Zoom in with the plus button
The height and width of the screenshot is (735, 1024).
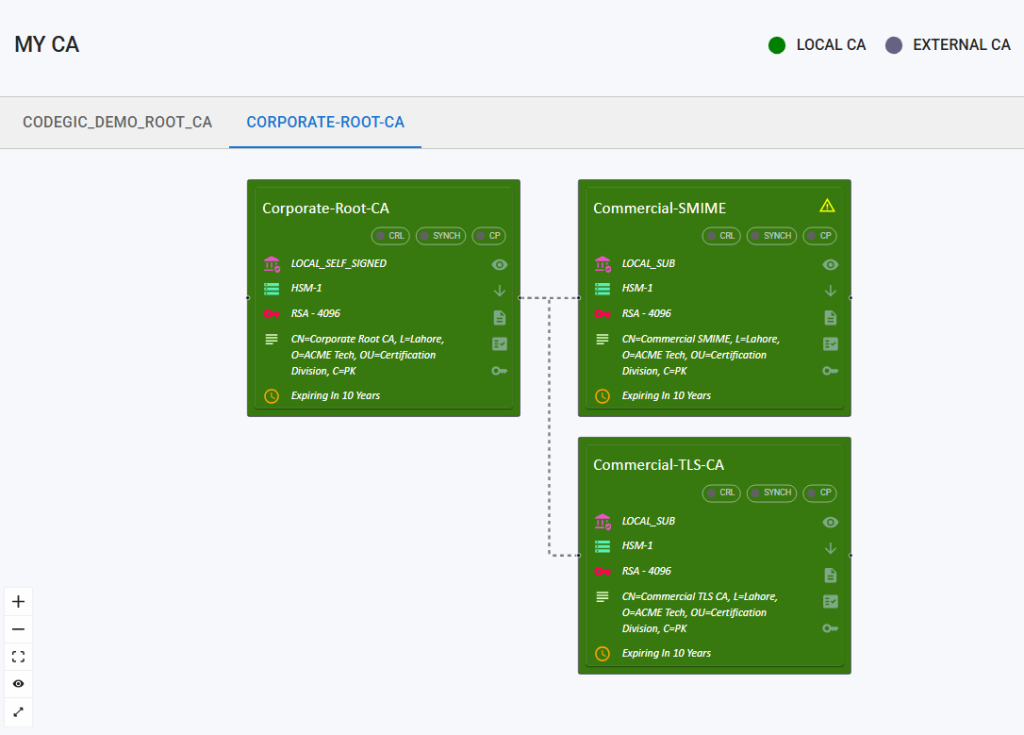pyautogui.click(x=18, y=602)
